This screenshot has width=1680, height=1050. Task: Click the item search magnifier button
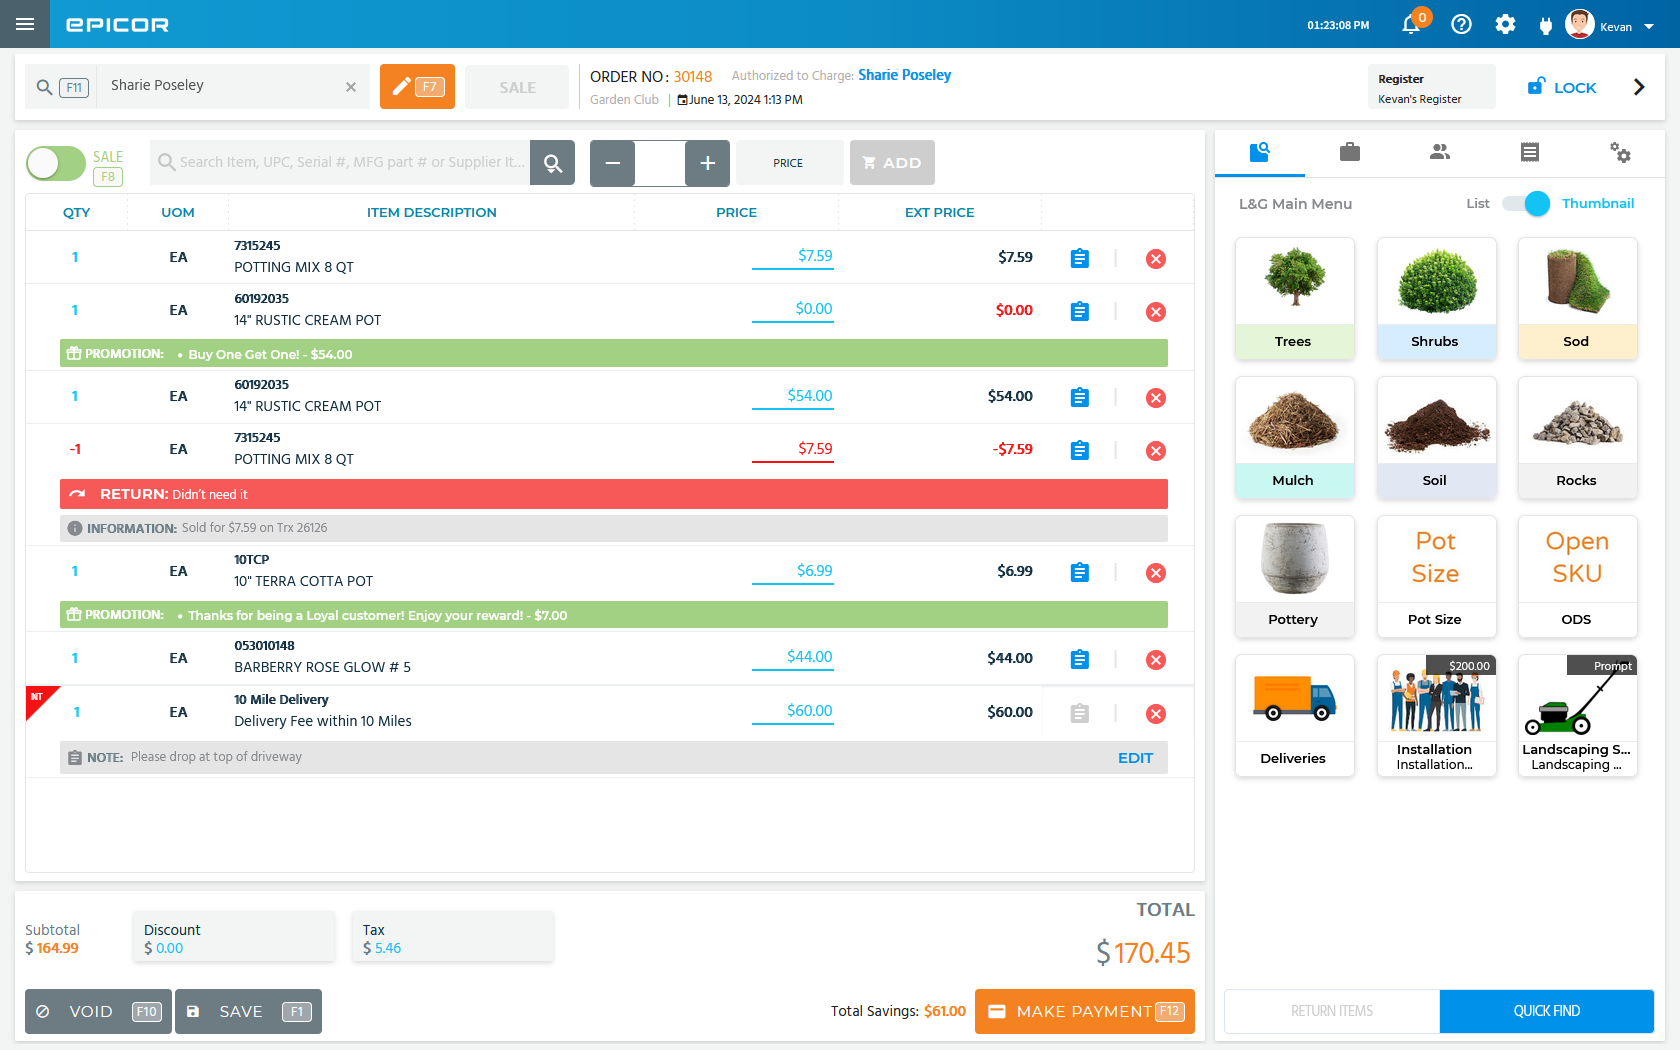coord(552,163)
